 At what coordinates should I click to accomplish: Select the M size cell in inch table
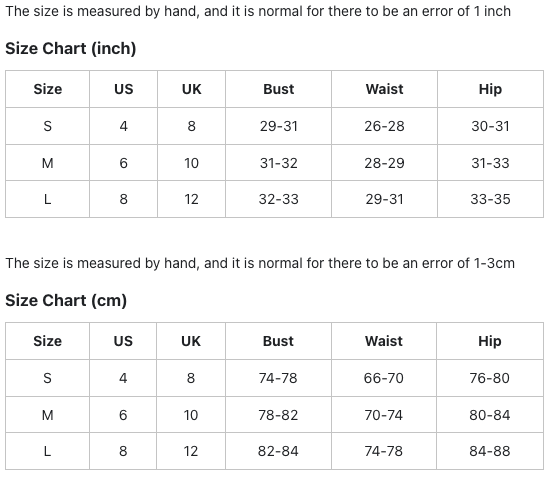[48, 163]
